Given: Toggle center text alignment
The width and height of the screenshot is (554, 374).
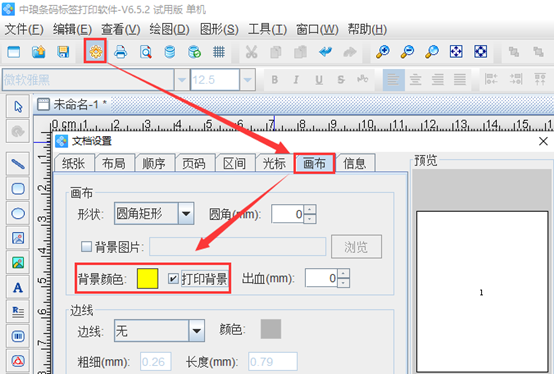Looking at the screenshot, I should pyautogui.click(x=416, y=79).
